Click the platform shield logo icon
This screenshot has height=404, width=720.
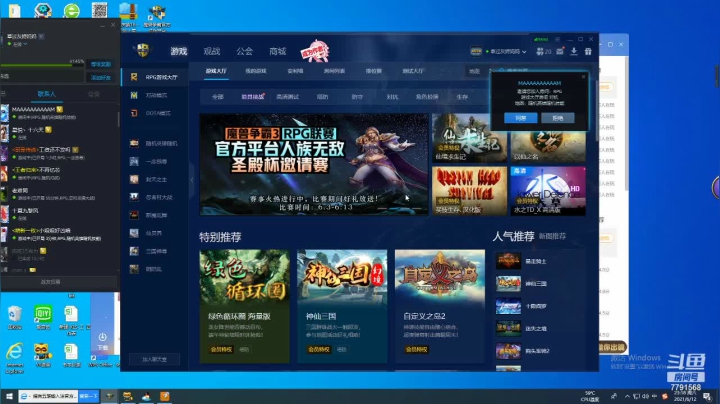click(143, 50)
